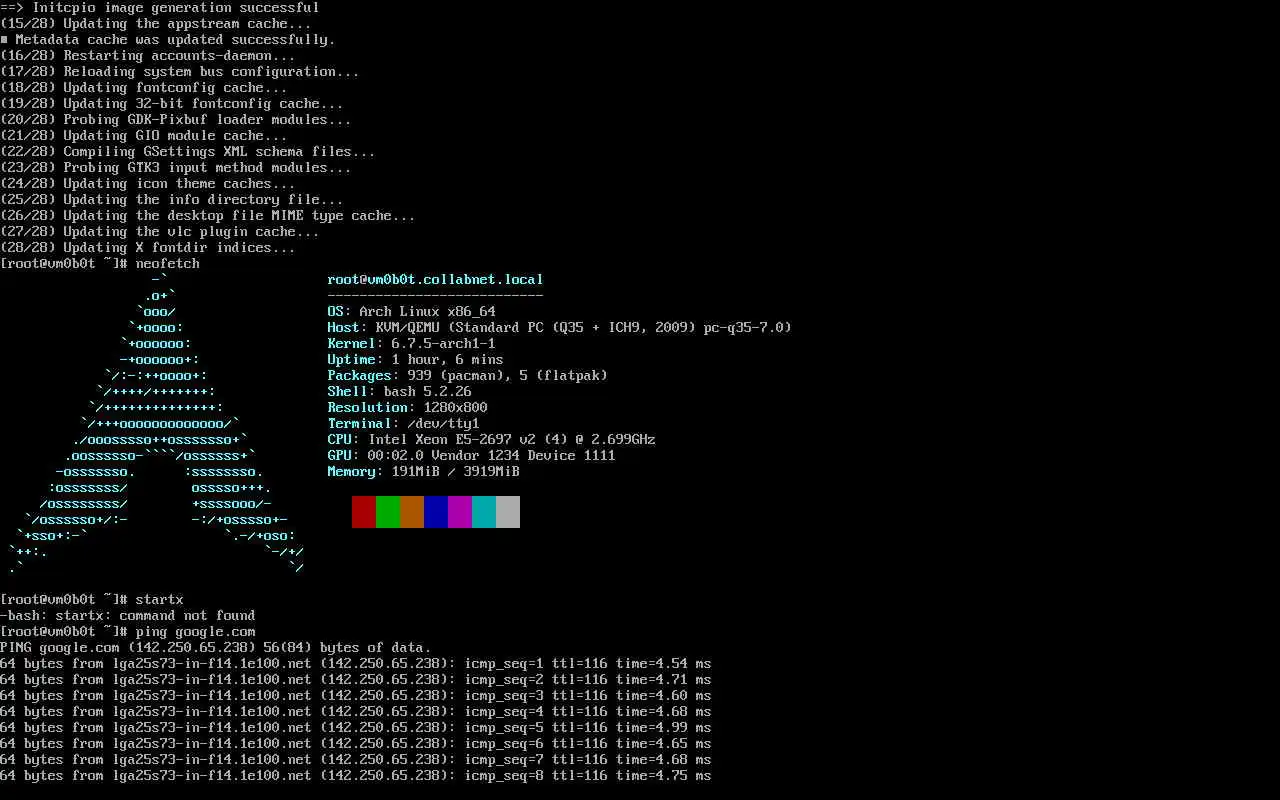This screenshot has width=1280, height=800.
Task: Click '(28/28) Updating X fontdir indices...' line
Action: tap(148, 248)
